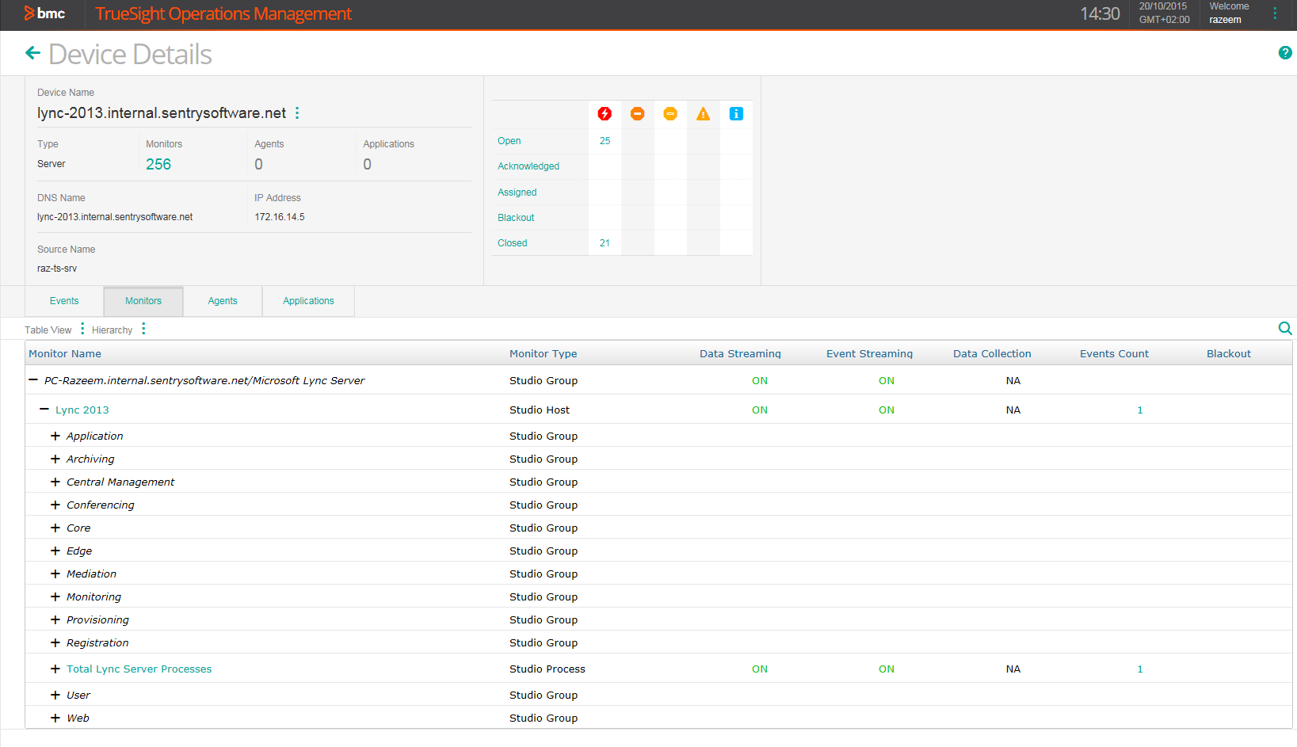Click events count for Total Lync Server Processes
This screenshot has height=747, width=1297.
(x=1140, y=669)
